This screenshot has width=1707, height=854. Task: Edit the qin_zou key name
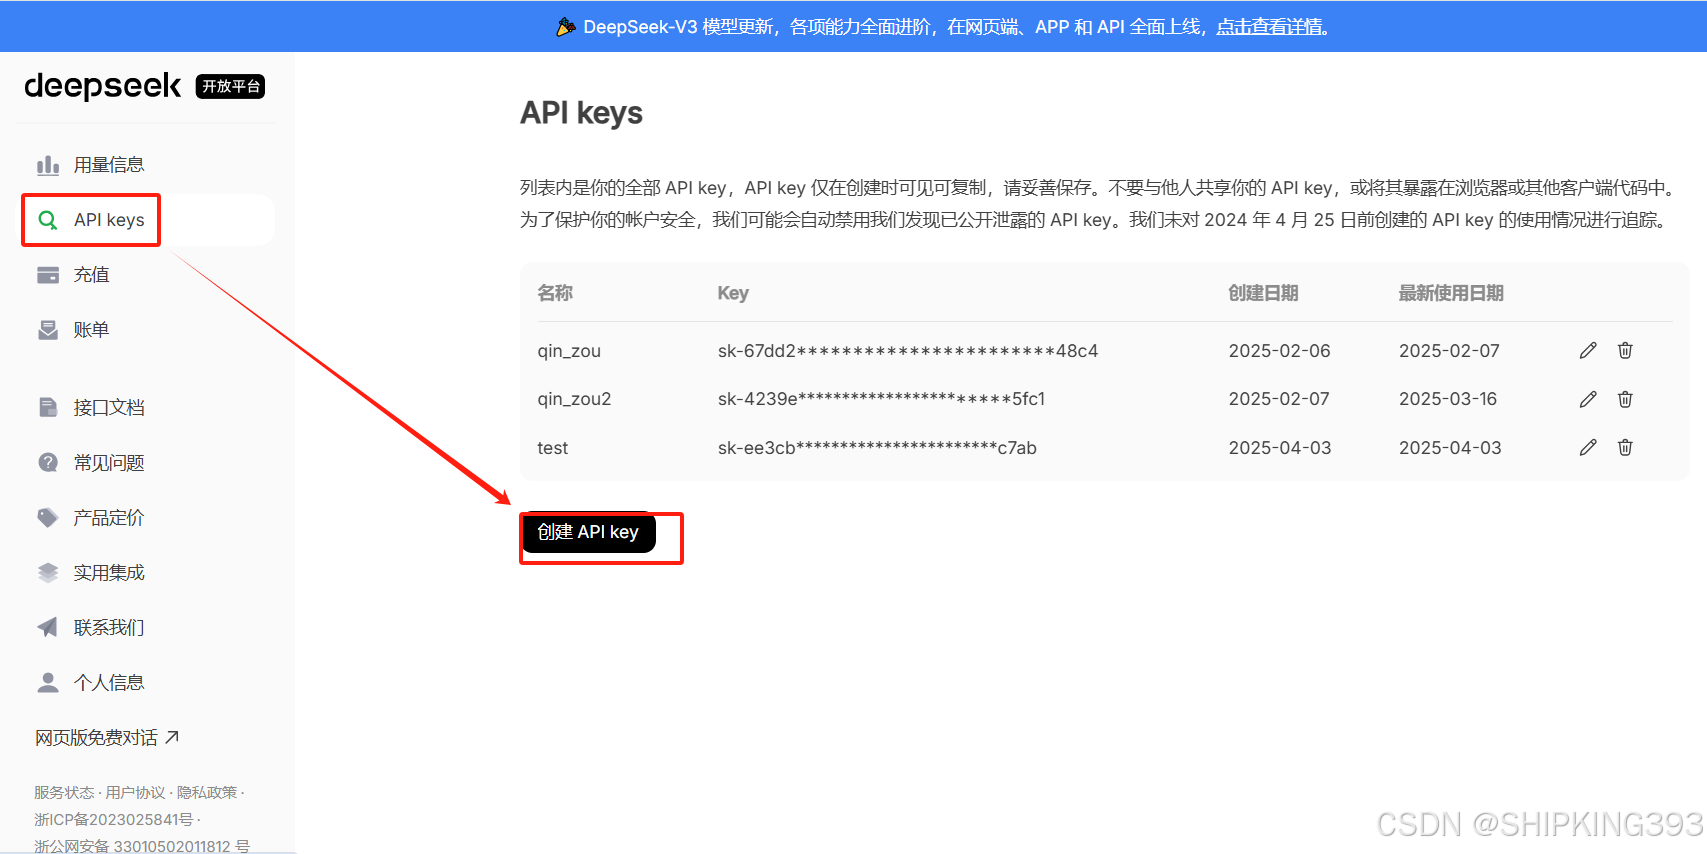pos(1588,350)
